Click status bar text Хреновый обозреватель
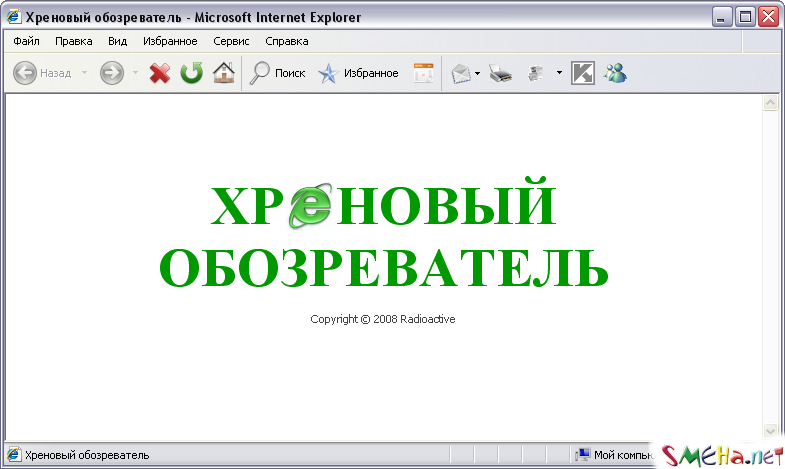 click(x=87, y=455)
